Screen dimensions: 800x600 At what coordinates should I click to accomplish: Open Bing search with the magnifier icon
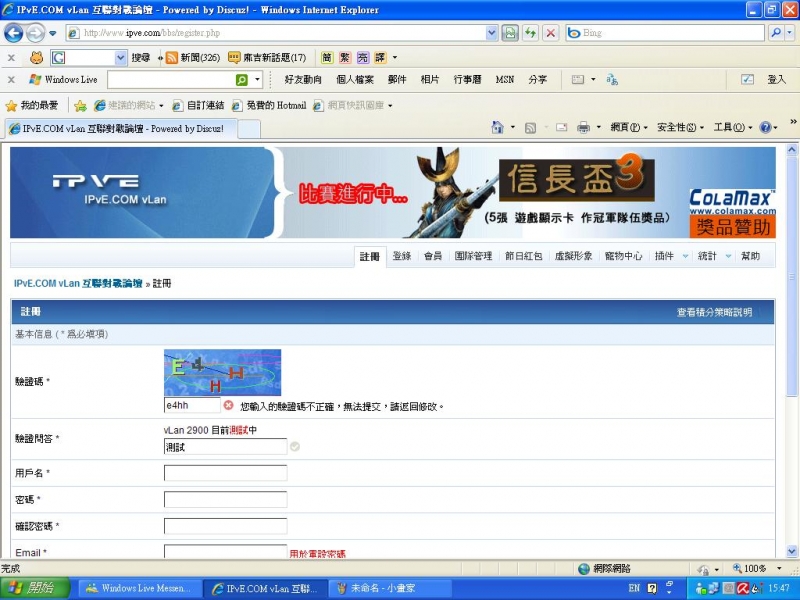[776, 32]
